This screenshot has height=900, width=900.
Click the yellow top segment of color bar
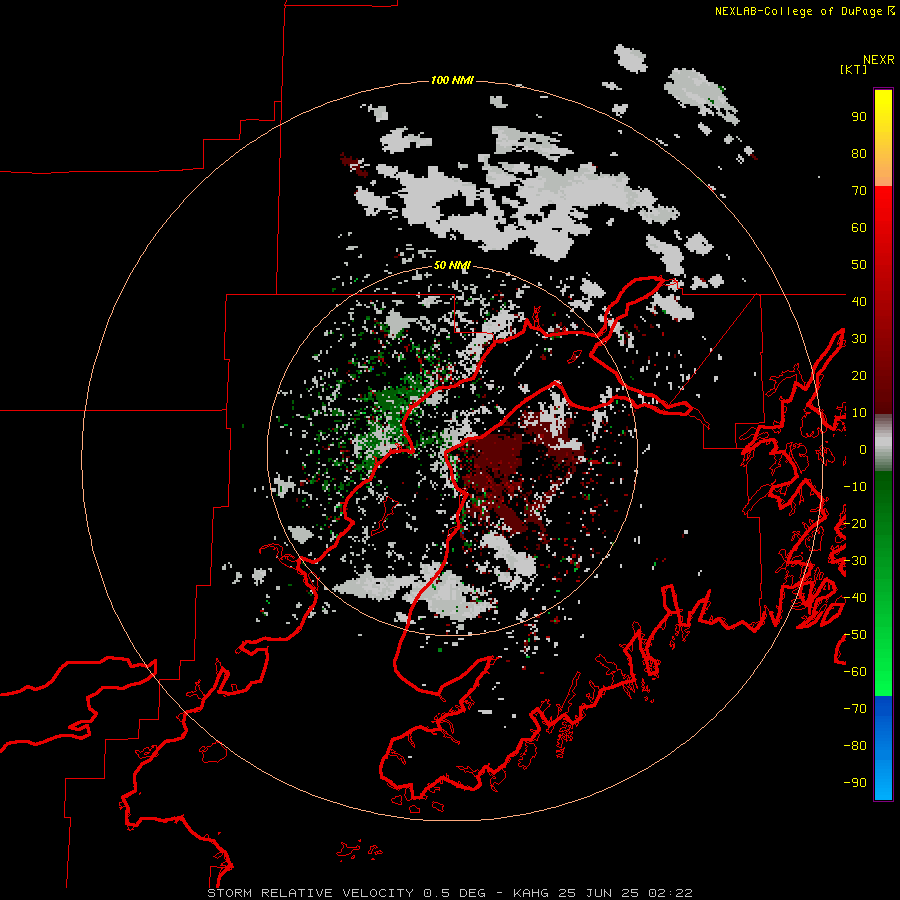click(883, 138)
